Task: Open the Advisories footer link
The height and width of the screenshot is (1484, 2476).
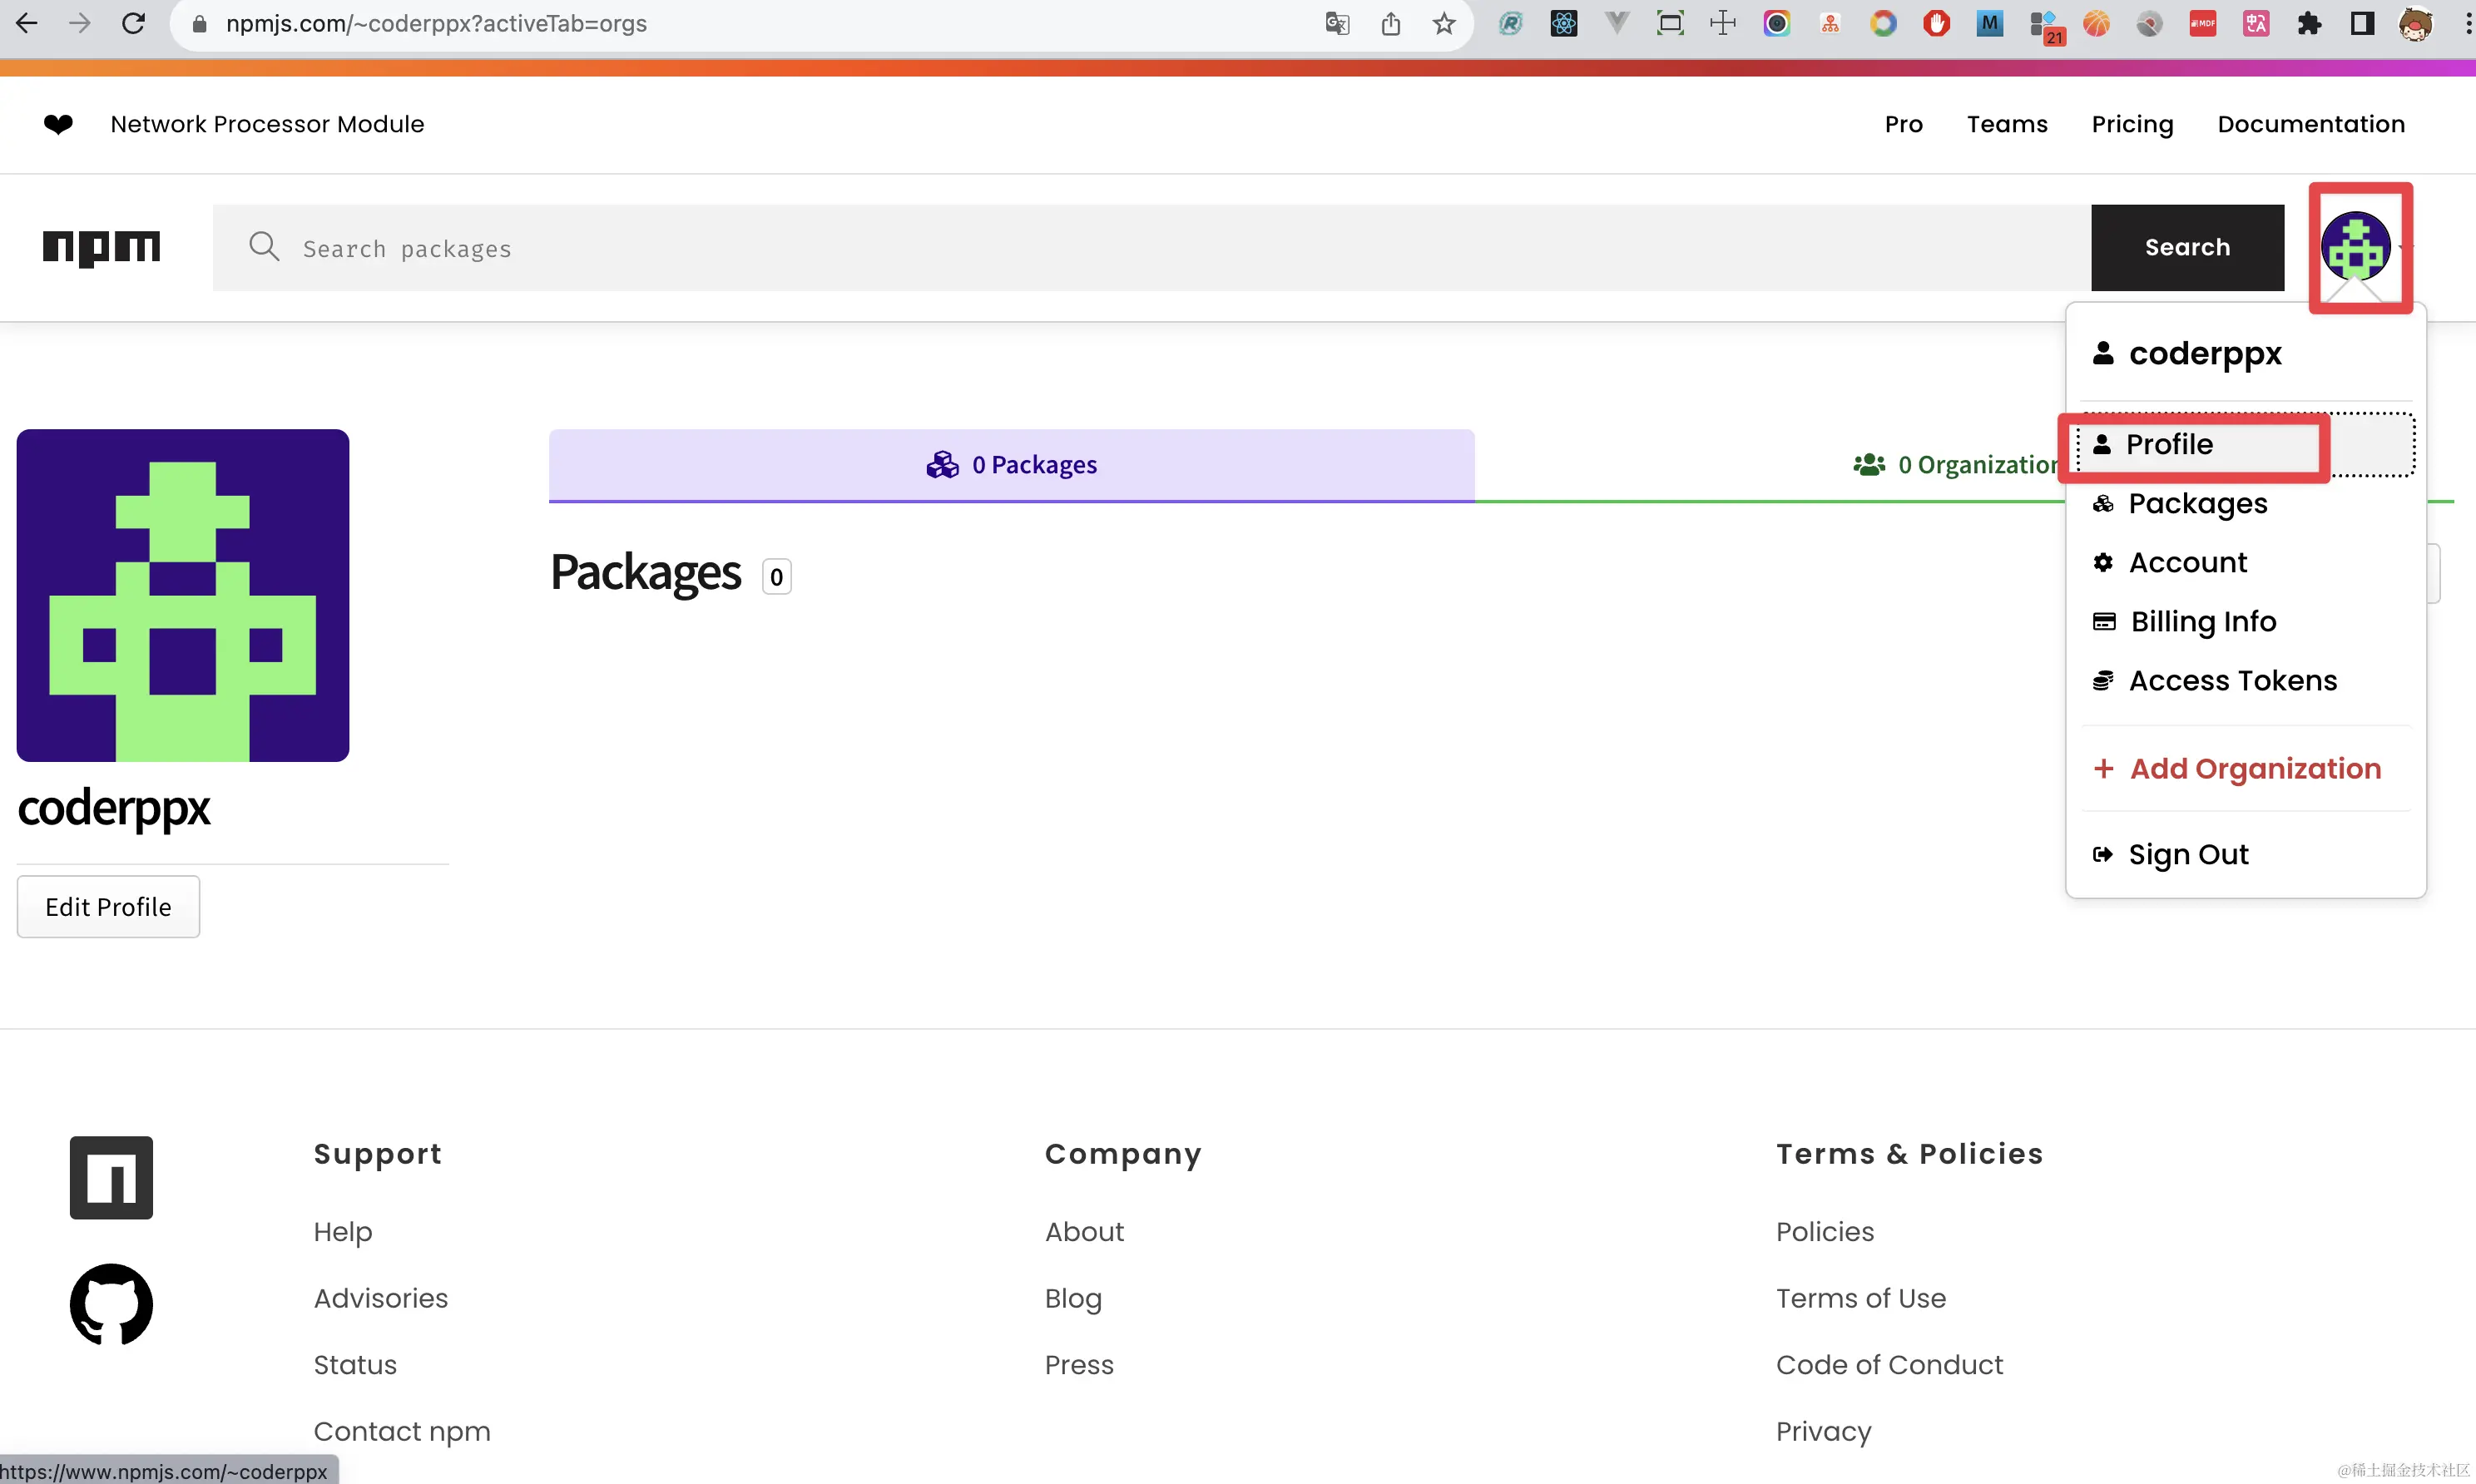Action: 380,1298
